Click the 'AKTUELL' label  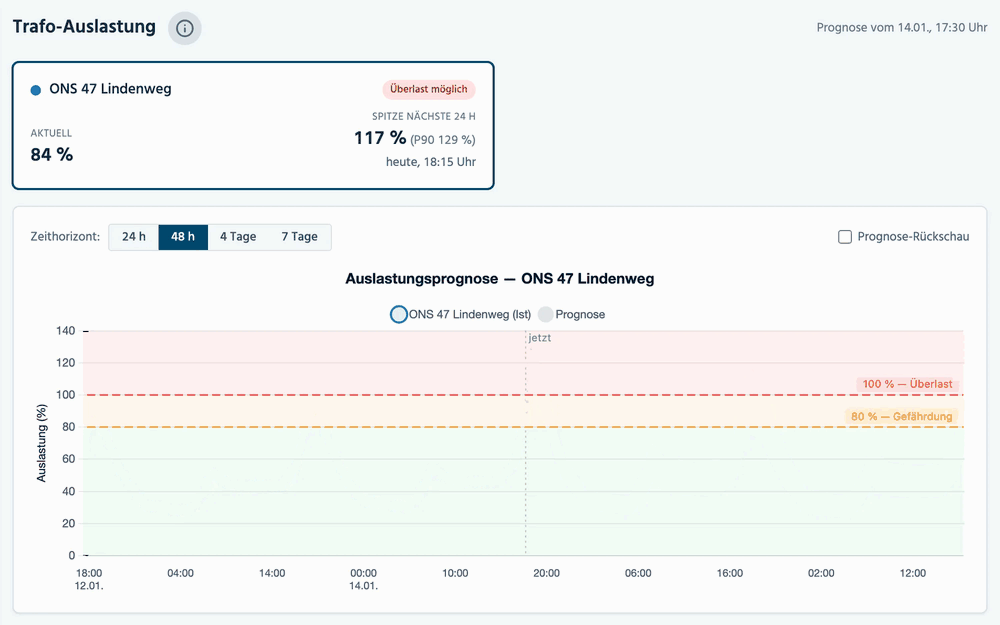51,133
